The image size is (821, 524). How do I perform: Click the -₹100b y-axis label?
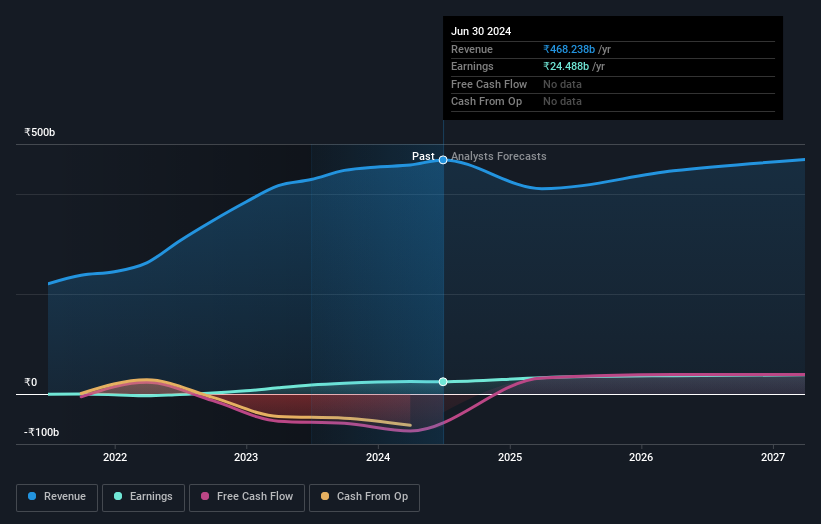tap(41, 432)
